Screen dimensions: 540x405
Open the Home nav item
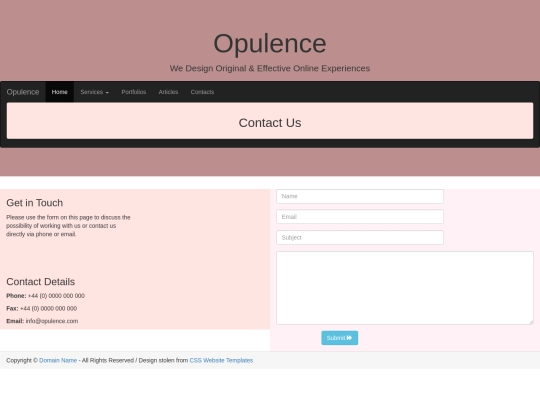60,92
